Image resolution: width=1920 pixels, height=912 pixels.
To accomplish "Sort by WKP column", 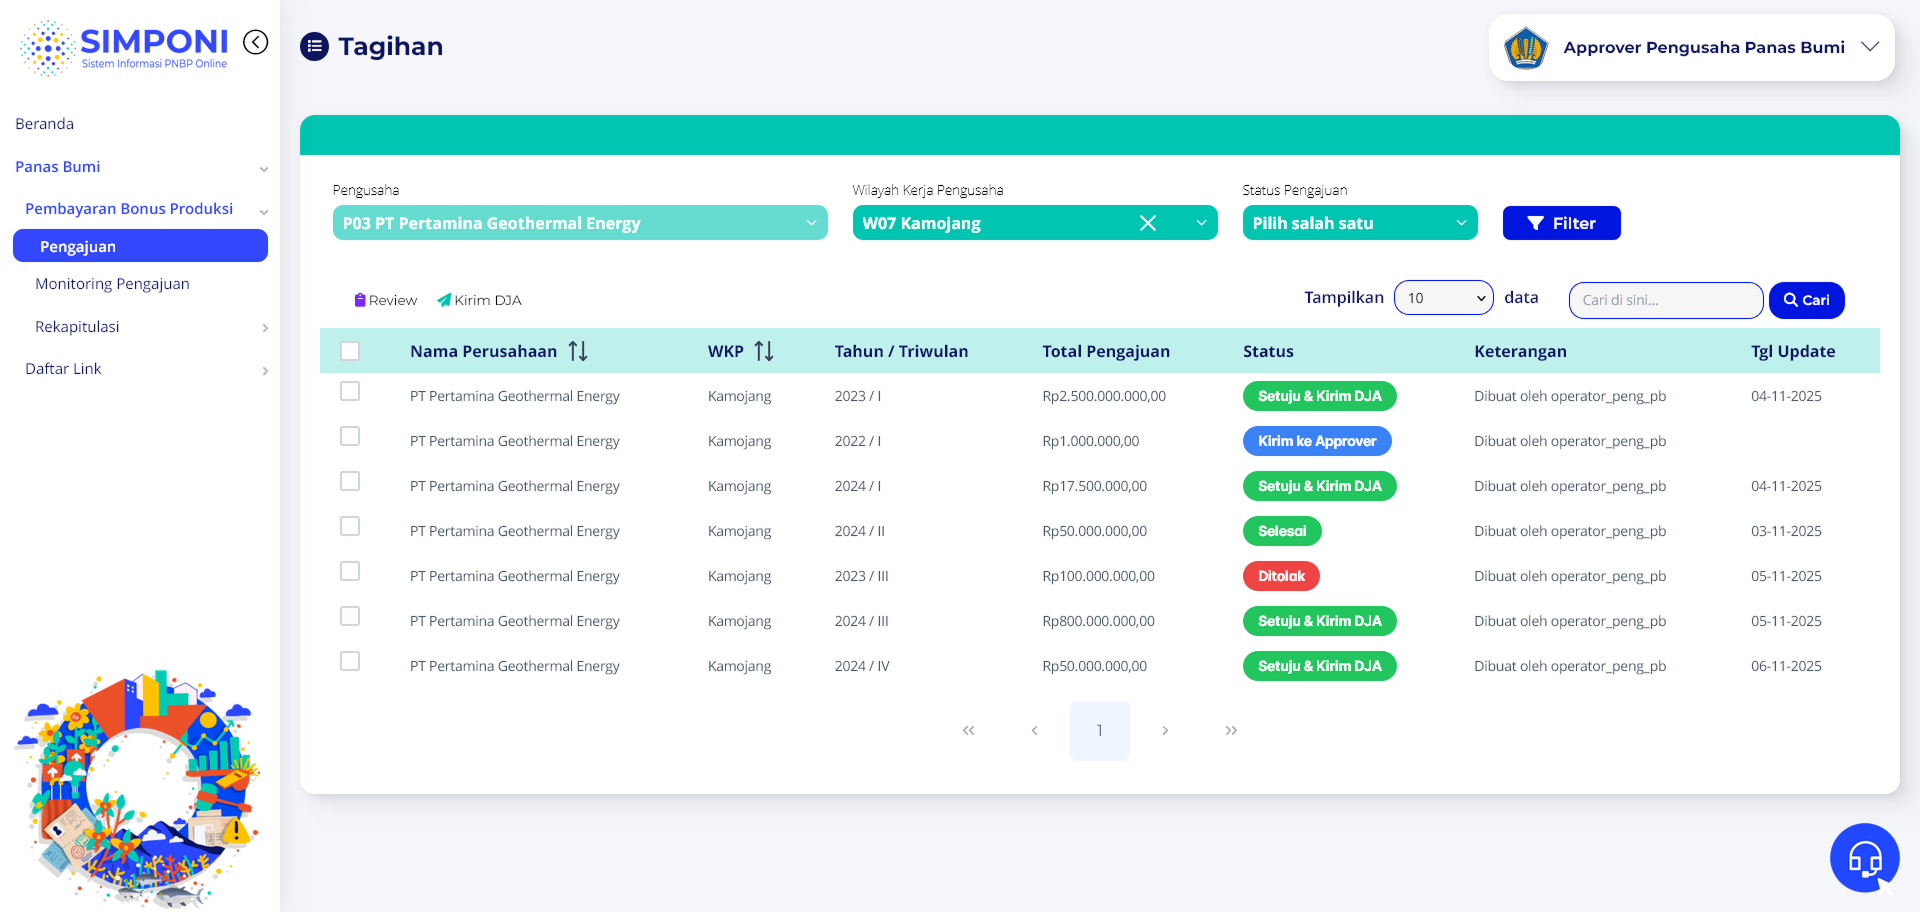I will (x=764, y=351).
